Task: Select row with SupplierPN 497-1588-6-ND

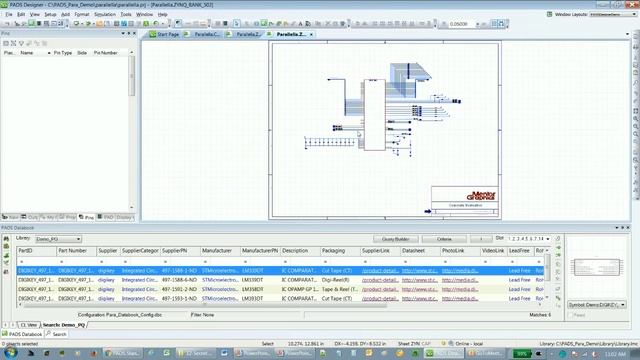Action: (281, 280)
